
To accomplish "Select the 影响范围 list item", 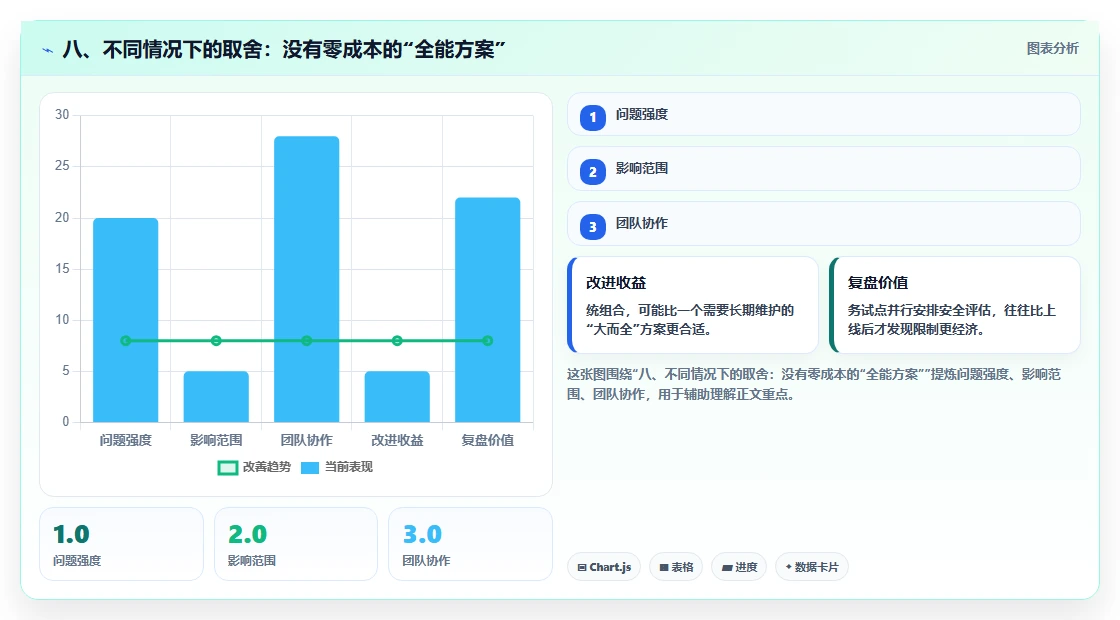I will [824, 169].
